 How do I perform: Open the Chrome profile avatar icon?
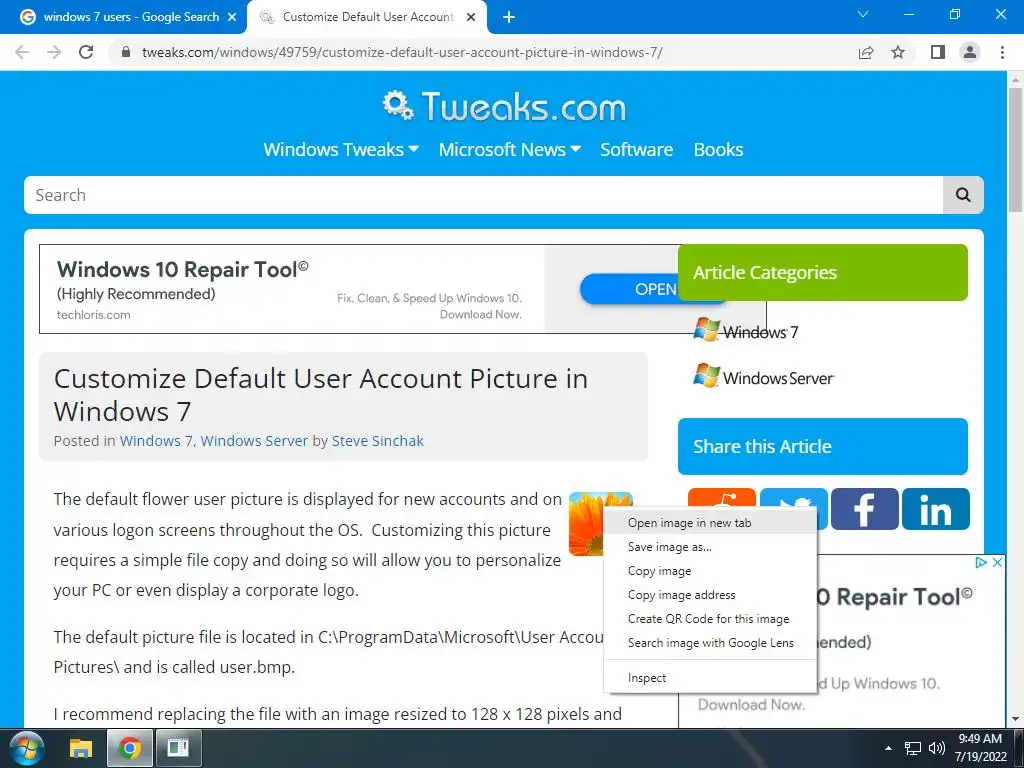[970, 52]
